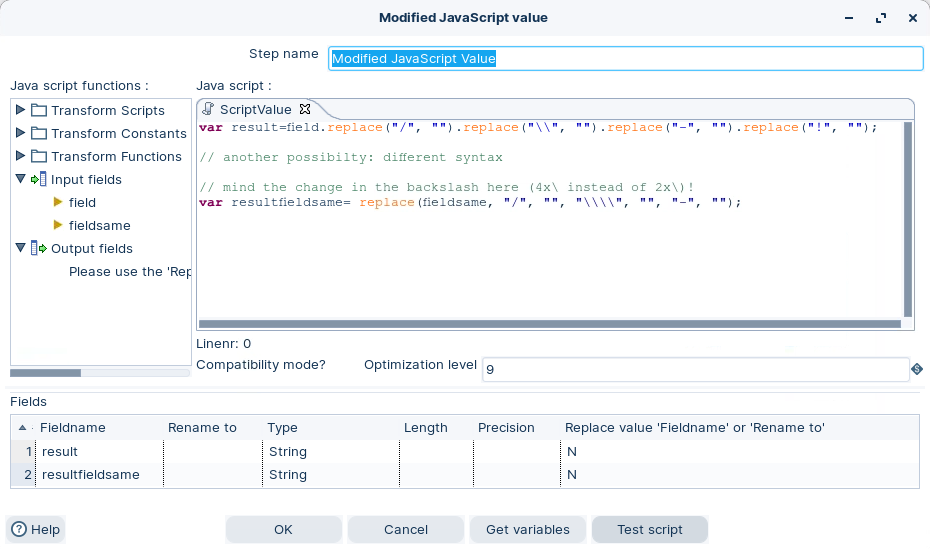Image resolution: width=930 pixels, height=549 pixels.
Task: Click the yellow arrow icon next to fieldsame
Action: pos(58,226)
